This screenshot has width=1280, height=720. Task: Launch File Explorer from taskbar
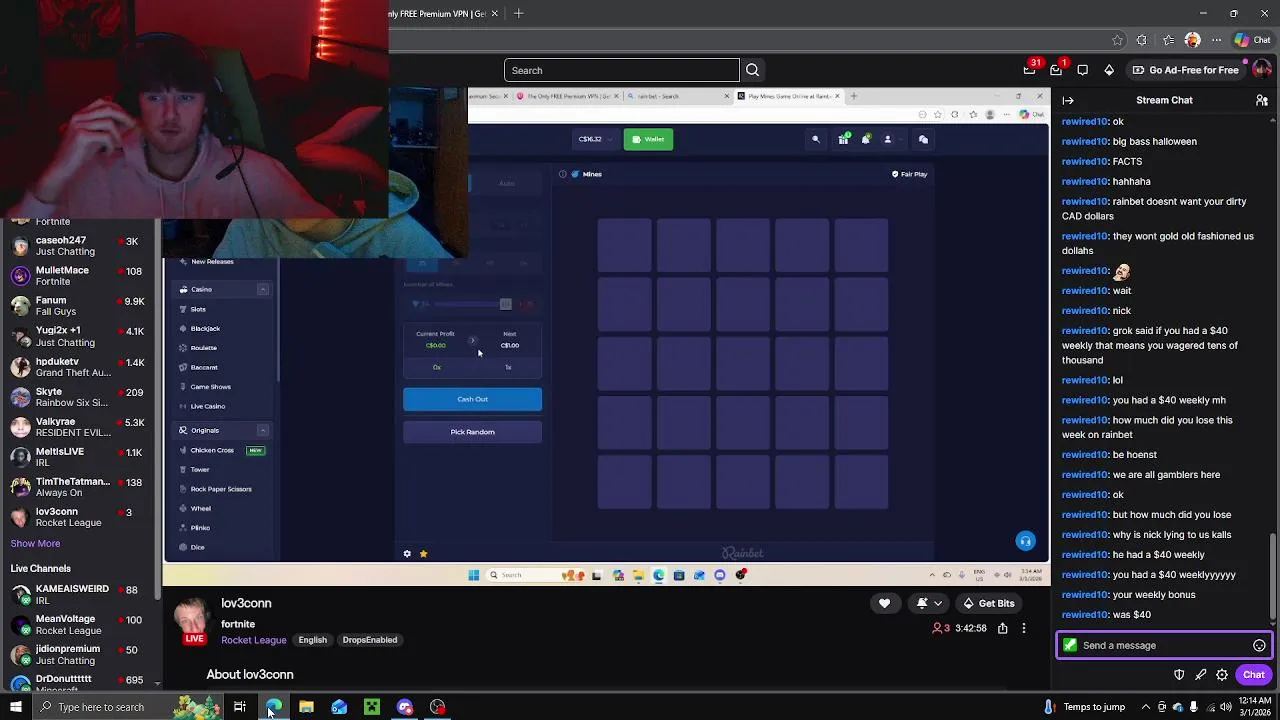(x=306, y=707)
